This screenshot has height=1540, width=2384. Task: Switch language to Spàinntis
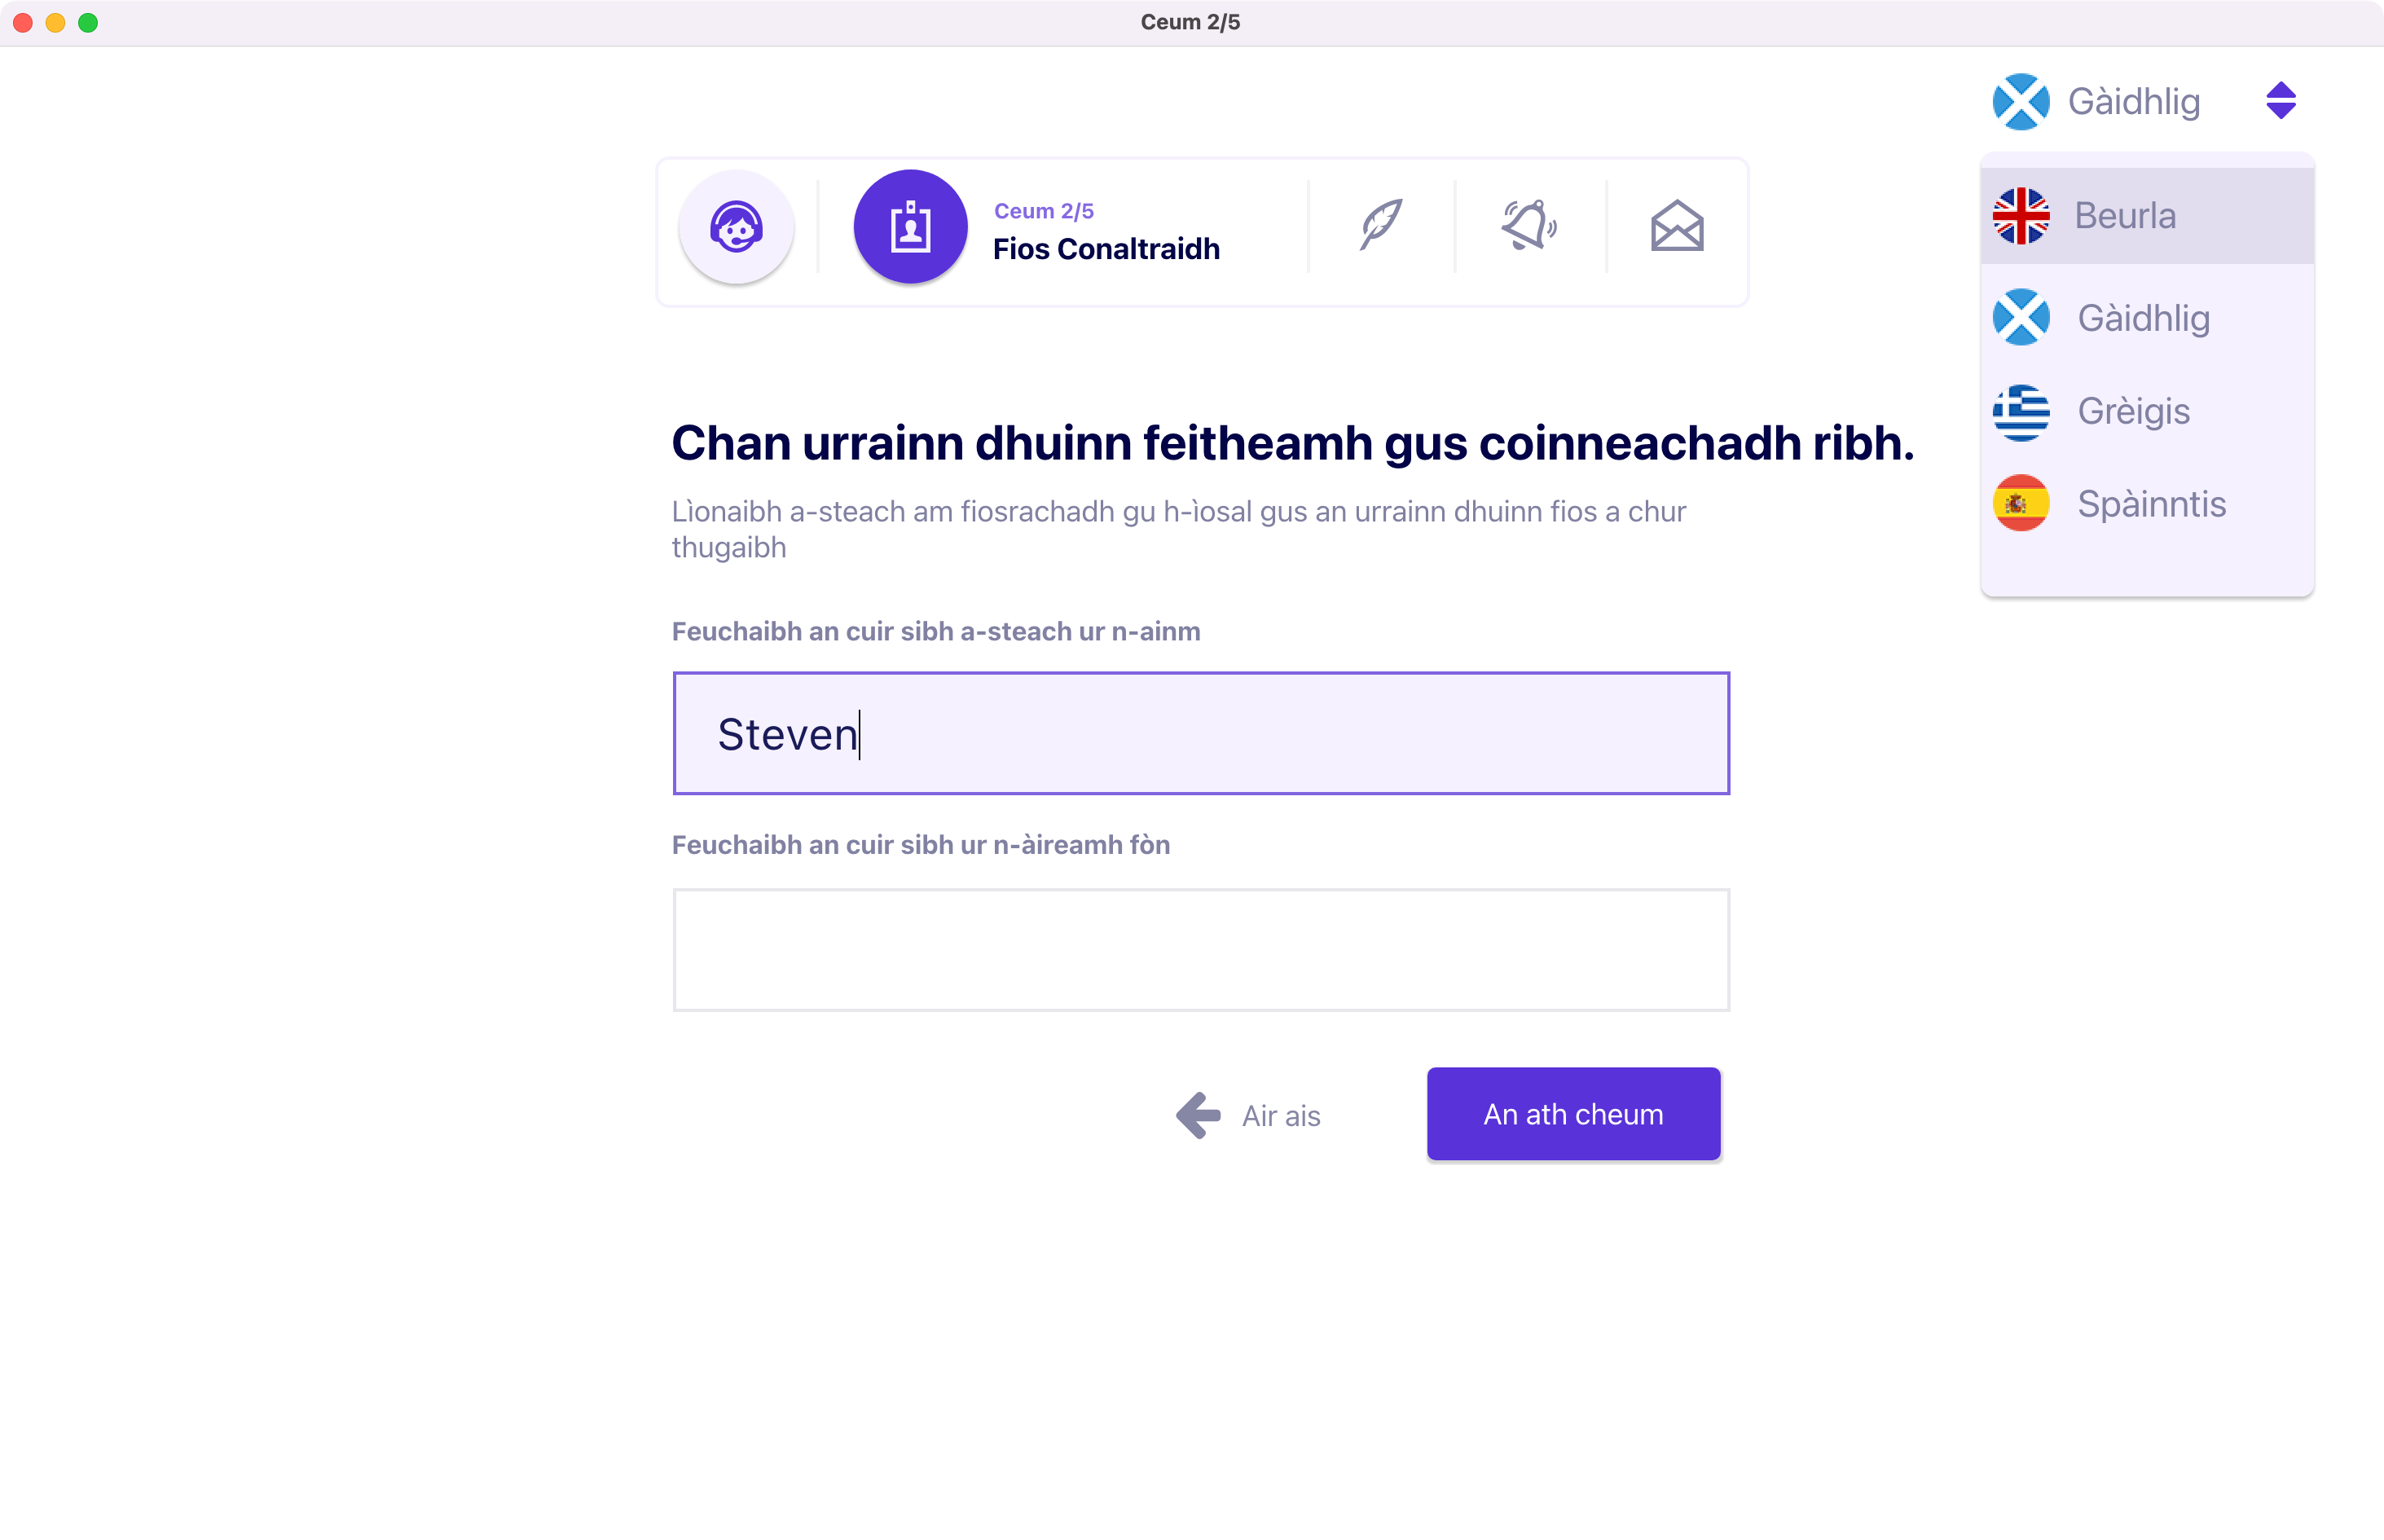pos(2151,504)
